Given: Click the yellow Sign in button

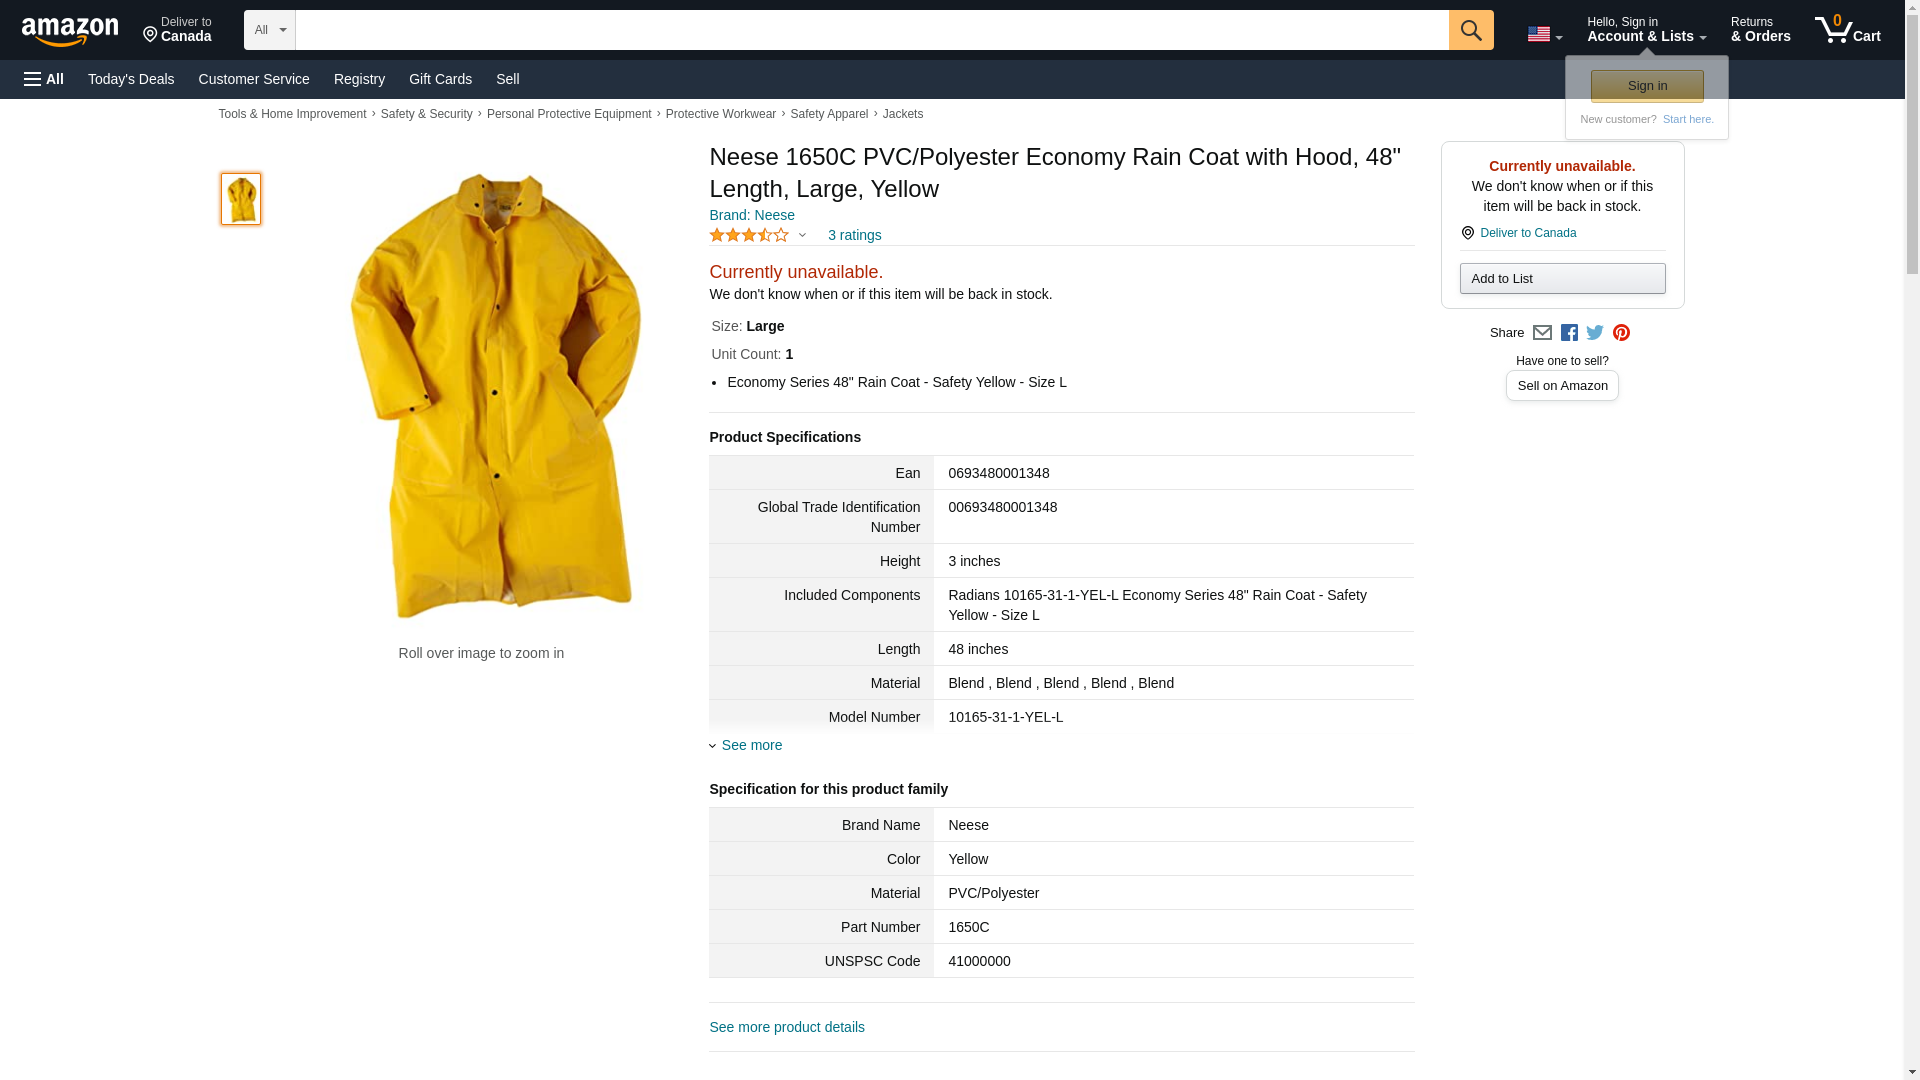Looking at the screenshot, I should pos(1647,86).
